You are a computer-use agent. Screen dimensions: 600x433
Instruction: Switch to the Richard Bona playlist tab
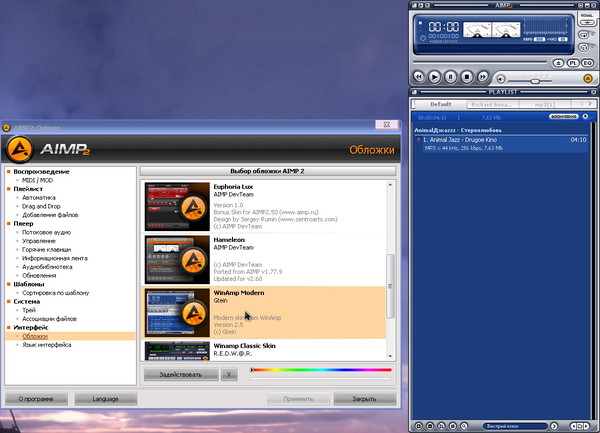coord(493,104)
